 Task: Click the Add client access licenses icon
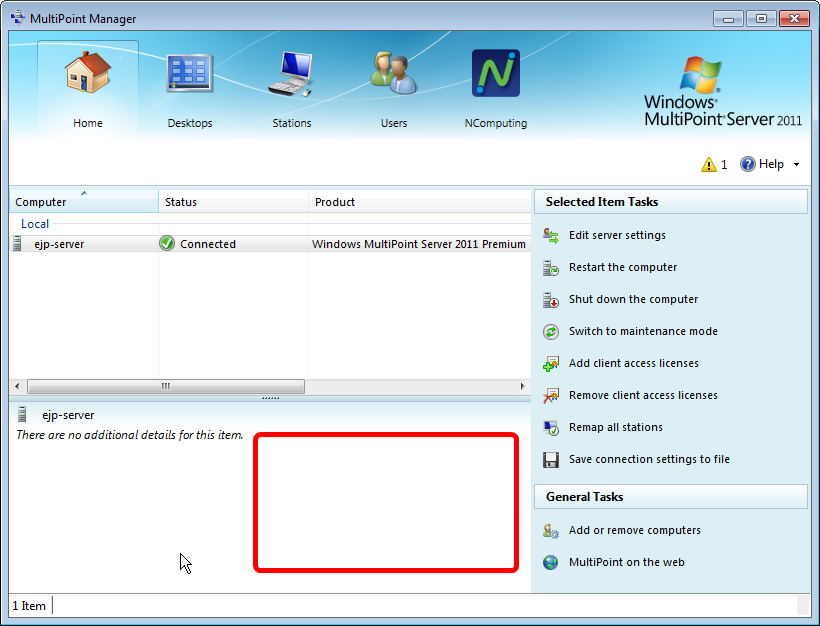coord(551,363)
